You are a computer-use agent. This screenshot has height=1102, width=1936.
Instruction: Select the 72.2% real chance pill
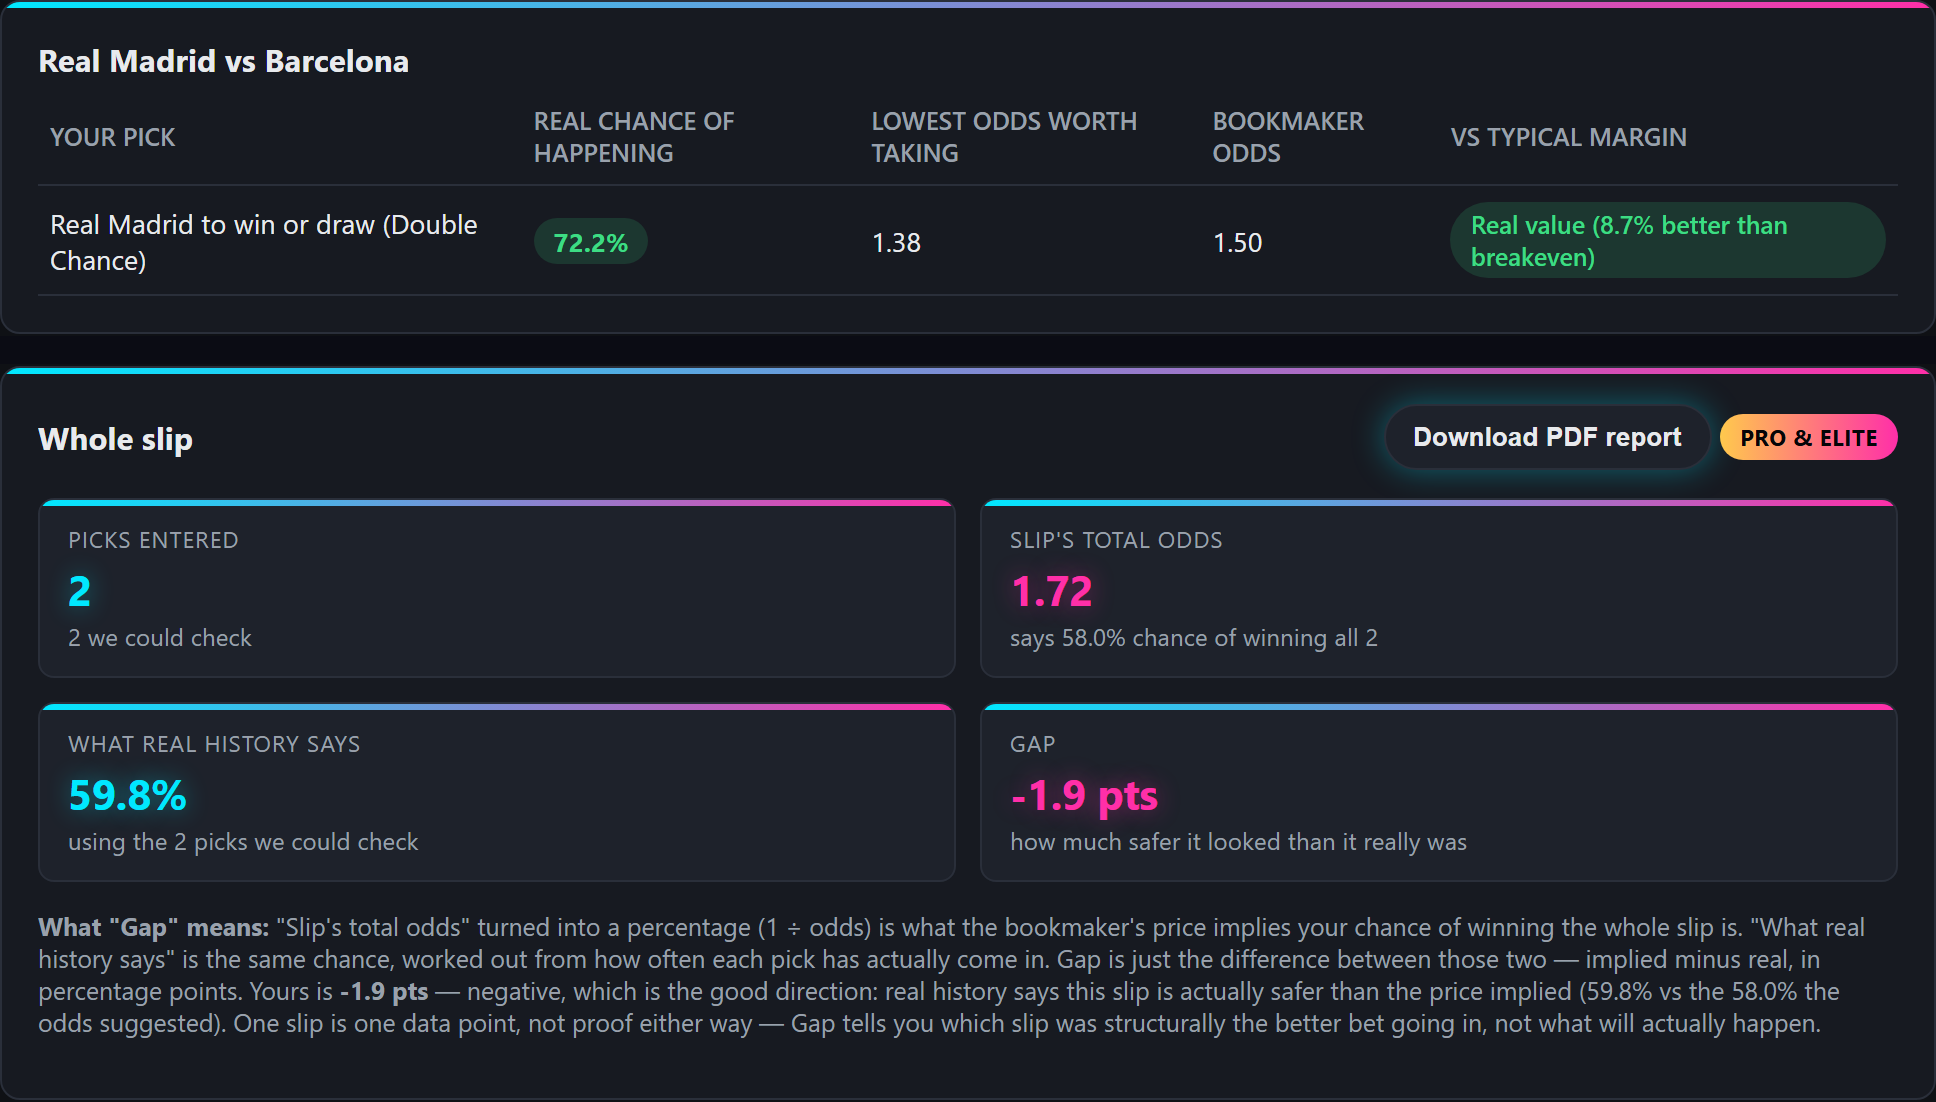[x=590, y=242]
